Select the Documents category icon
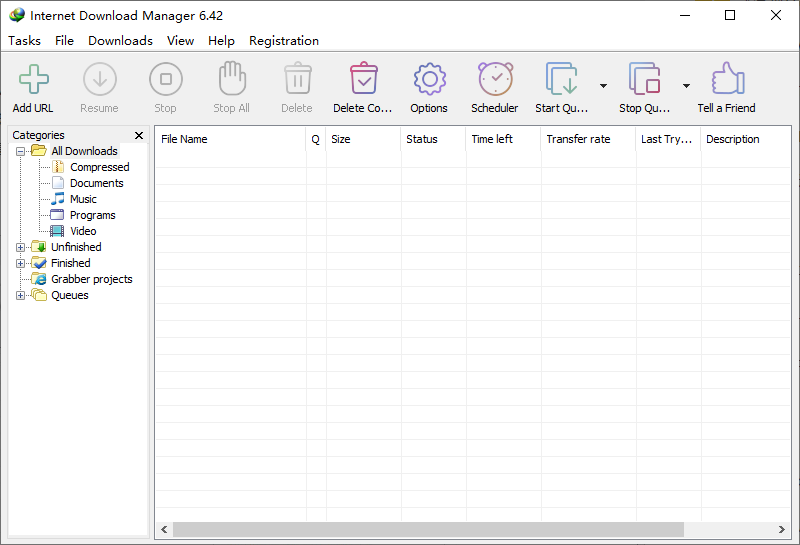This screenshot has height=545, width=800. pos(58,183)
